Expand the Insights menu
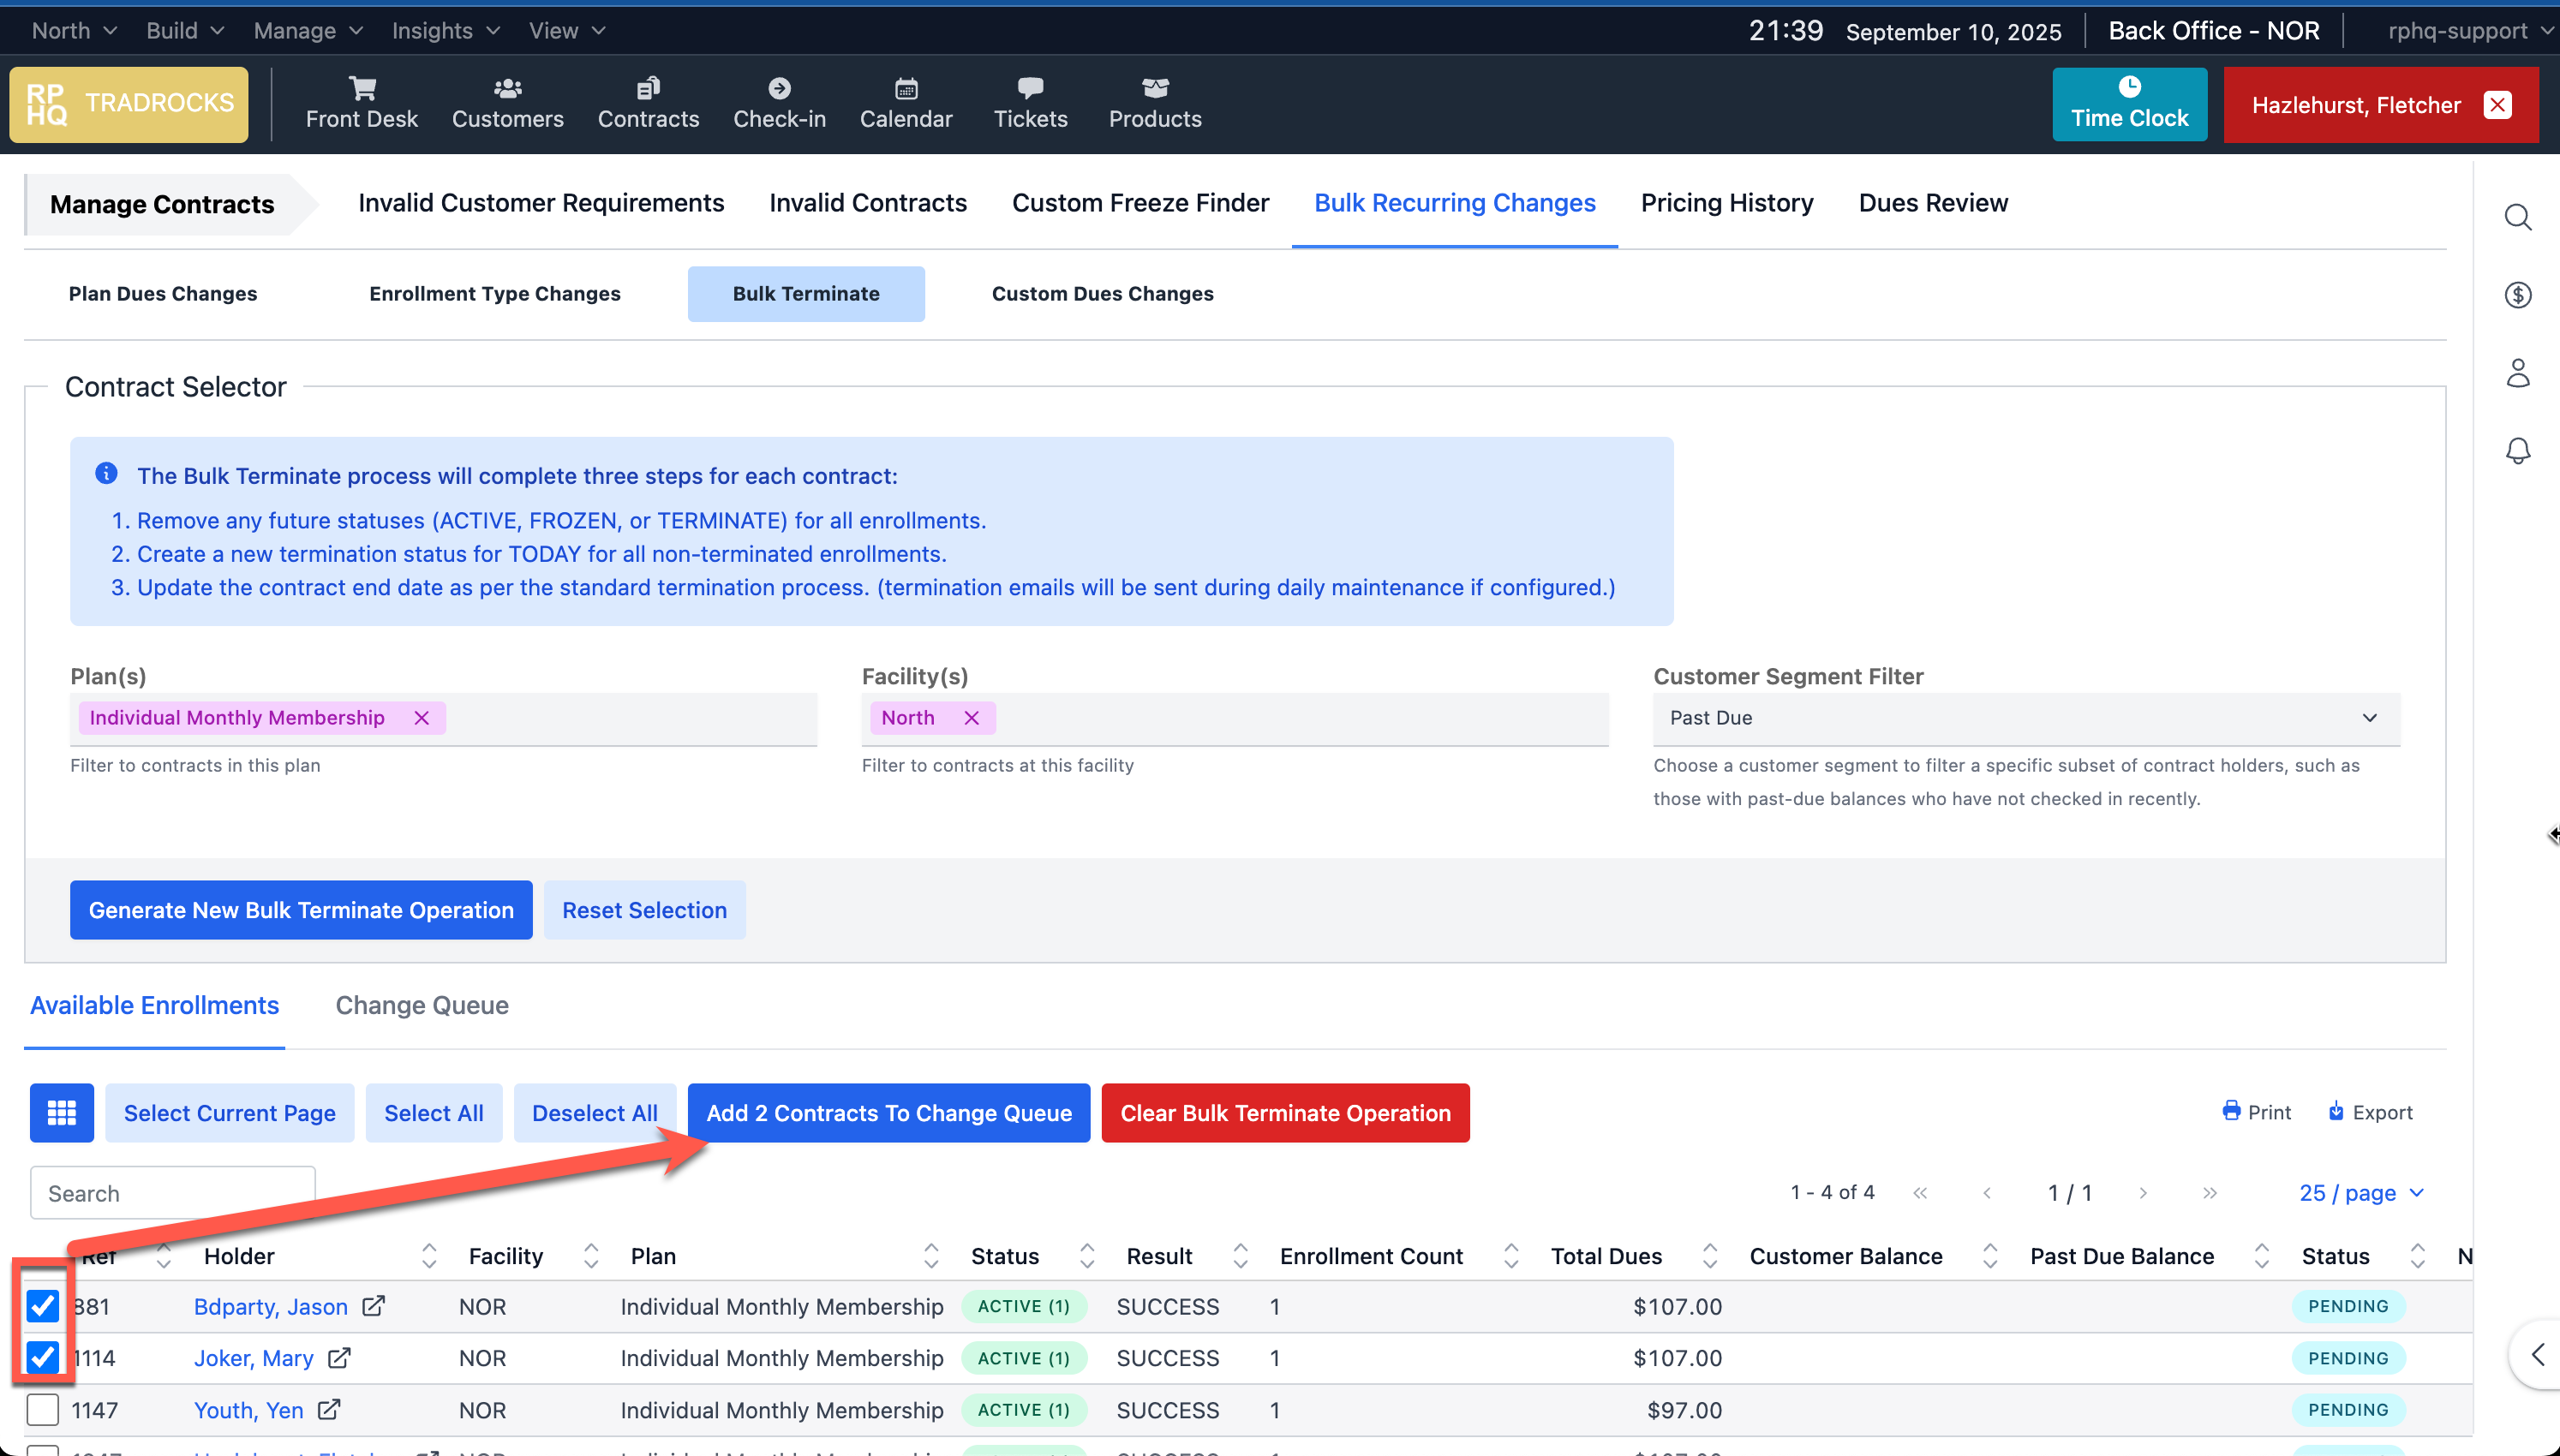This screenshot has width=2560, height=1456. click(x=444, y=31)
